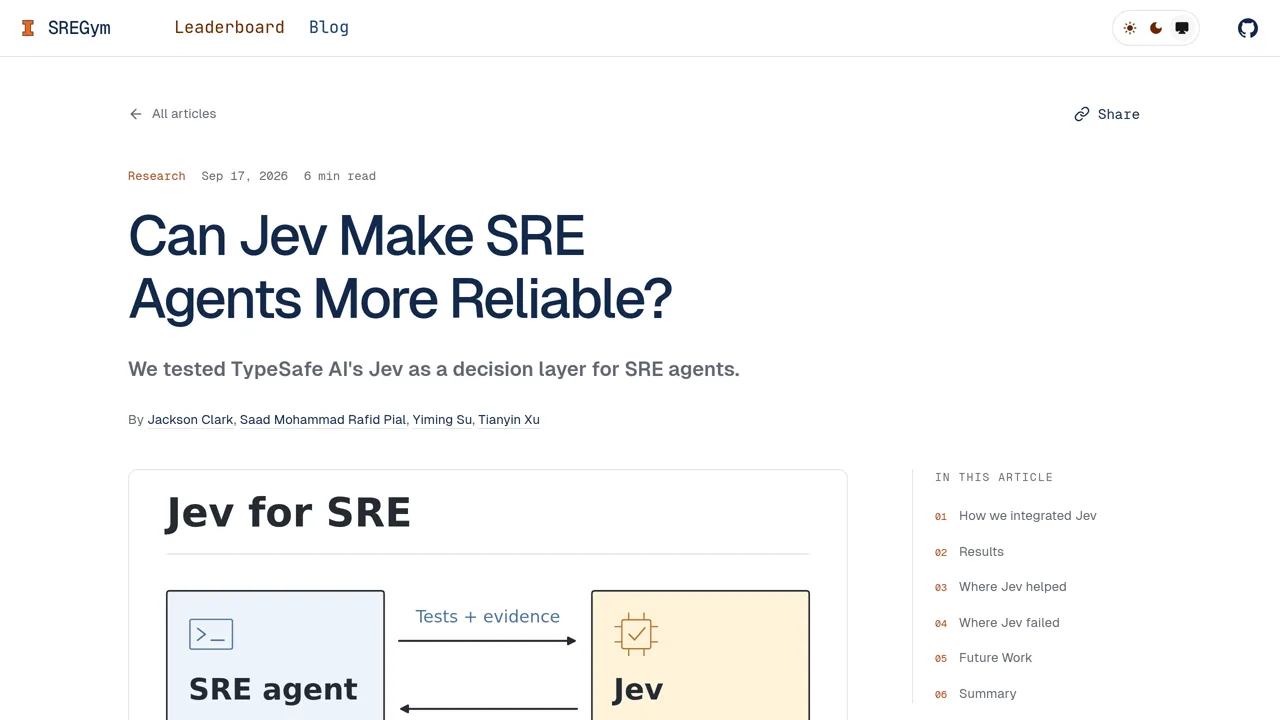Jump to How we integrated Jev section
This screenshot has height=720, width=1280.
[1027, 516]
